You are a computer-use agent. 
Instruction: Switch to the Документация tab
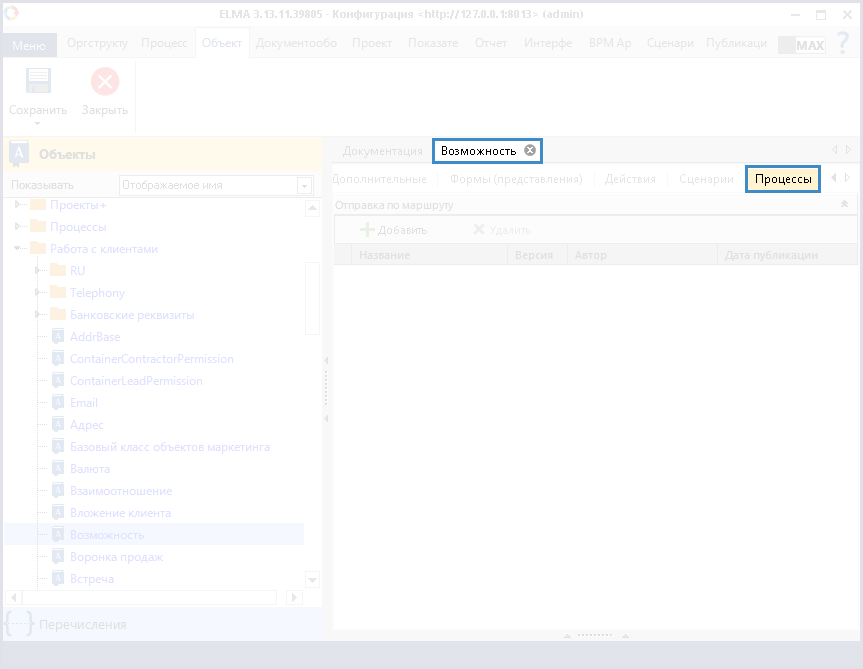click(383, 151)
